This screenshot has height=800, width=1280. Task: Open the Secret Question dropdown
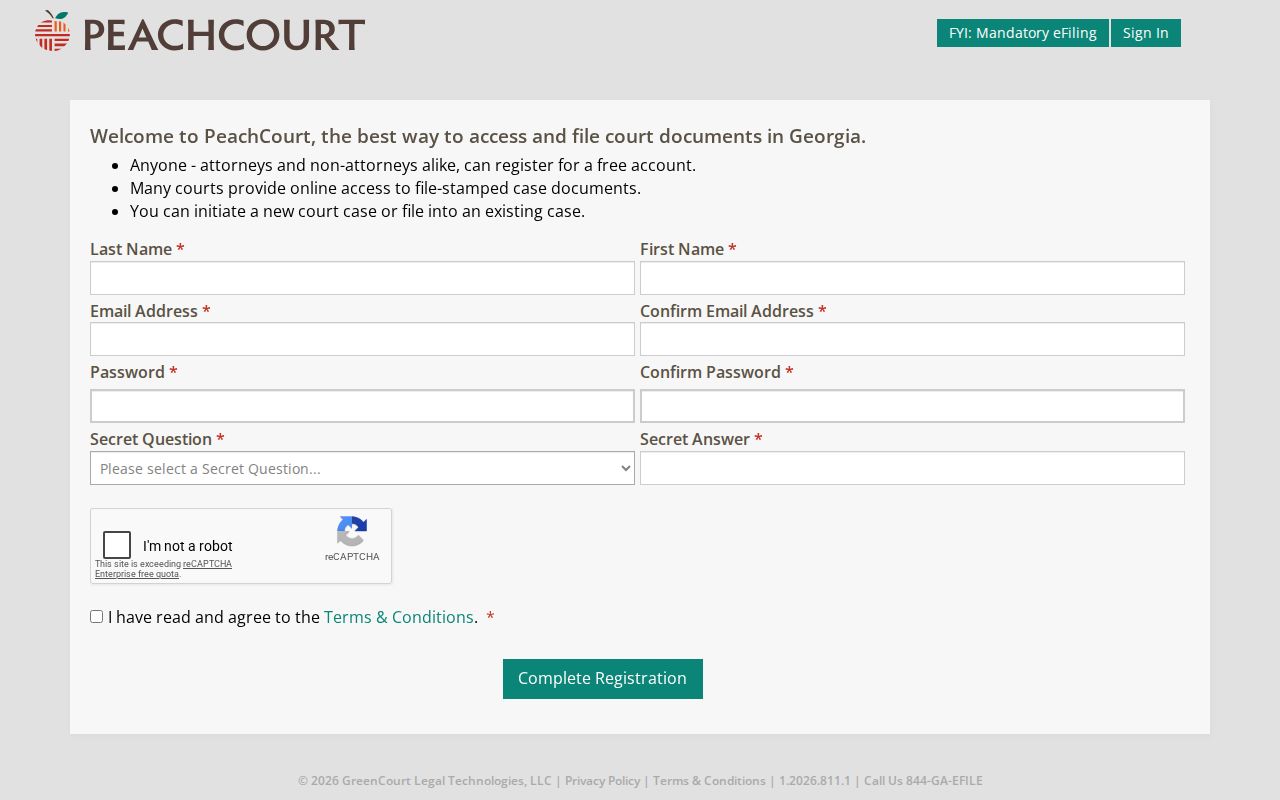click(x=362, y=468)
